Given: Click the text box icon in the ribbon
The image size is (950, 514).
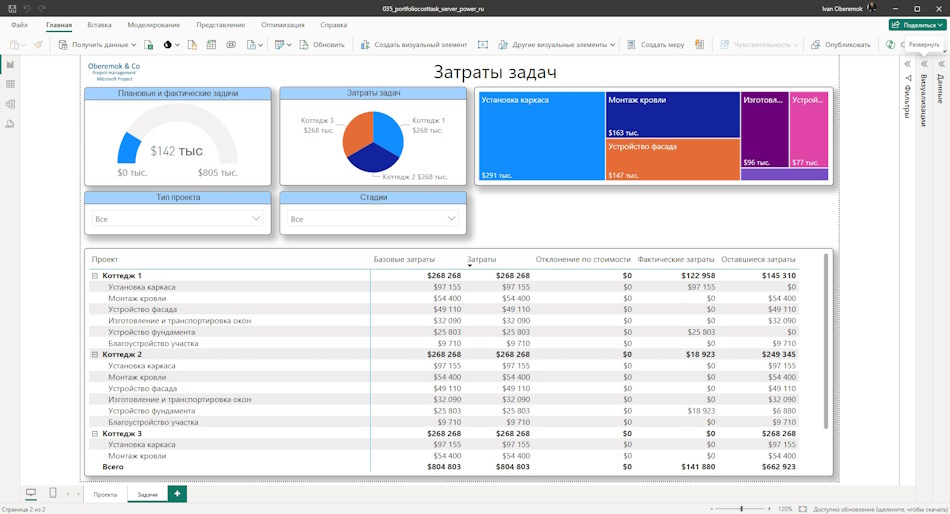Looking at the screenshot, I should point(483,45).
